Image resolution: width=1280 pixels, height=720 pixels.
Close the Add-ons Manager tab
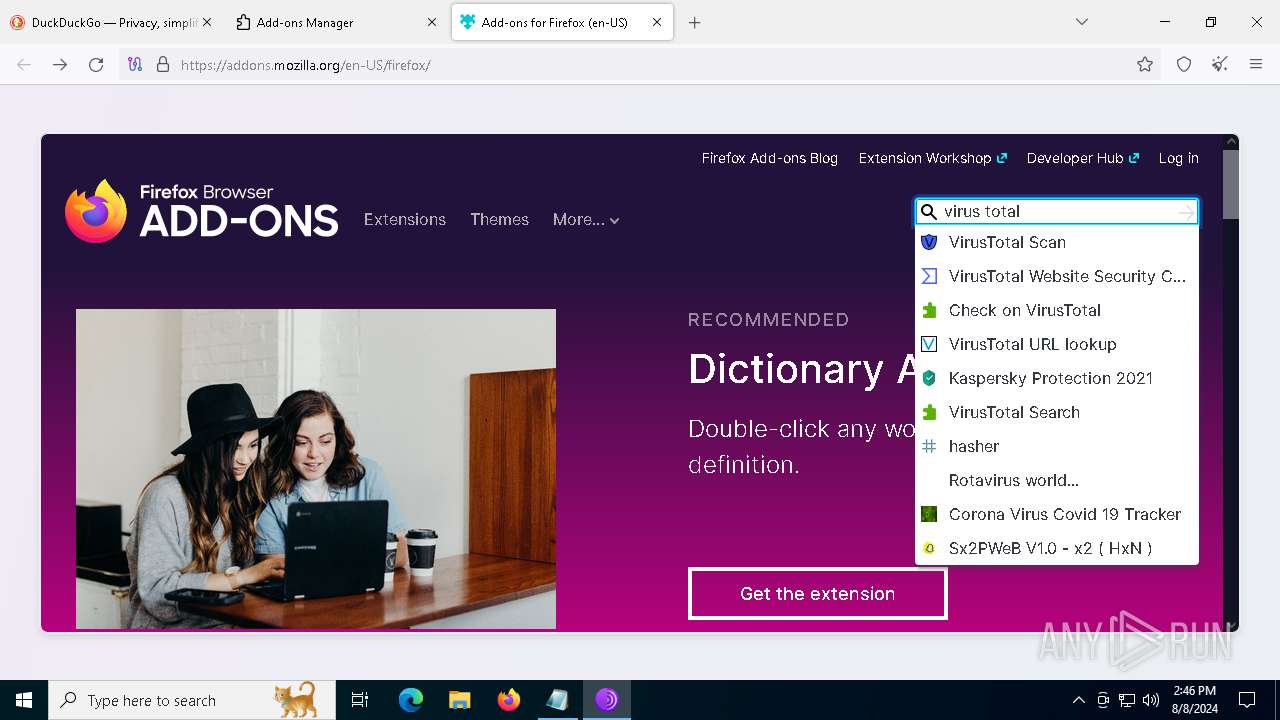click(432, 22)
